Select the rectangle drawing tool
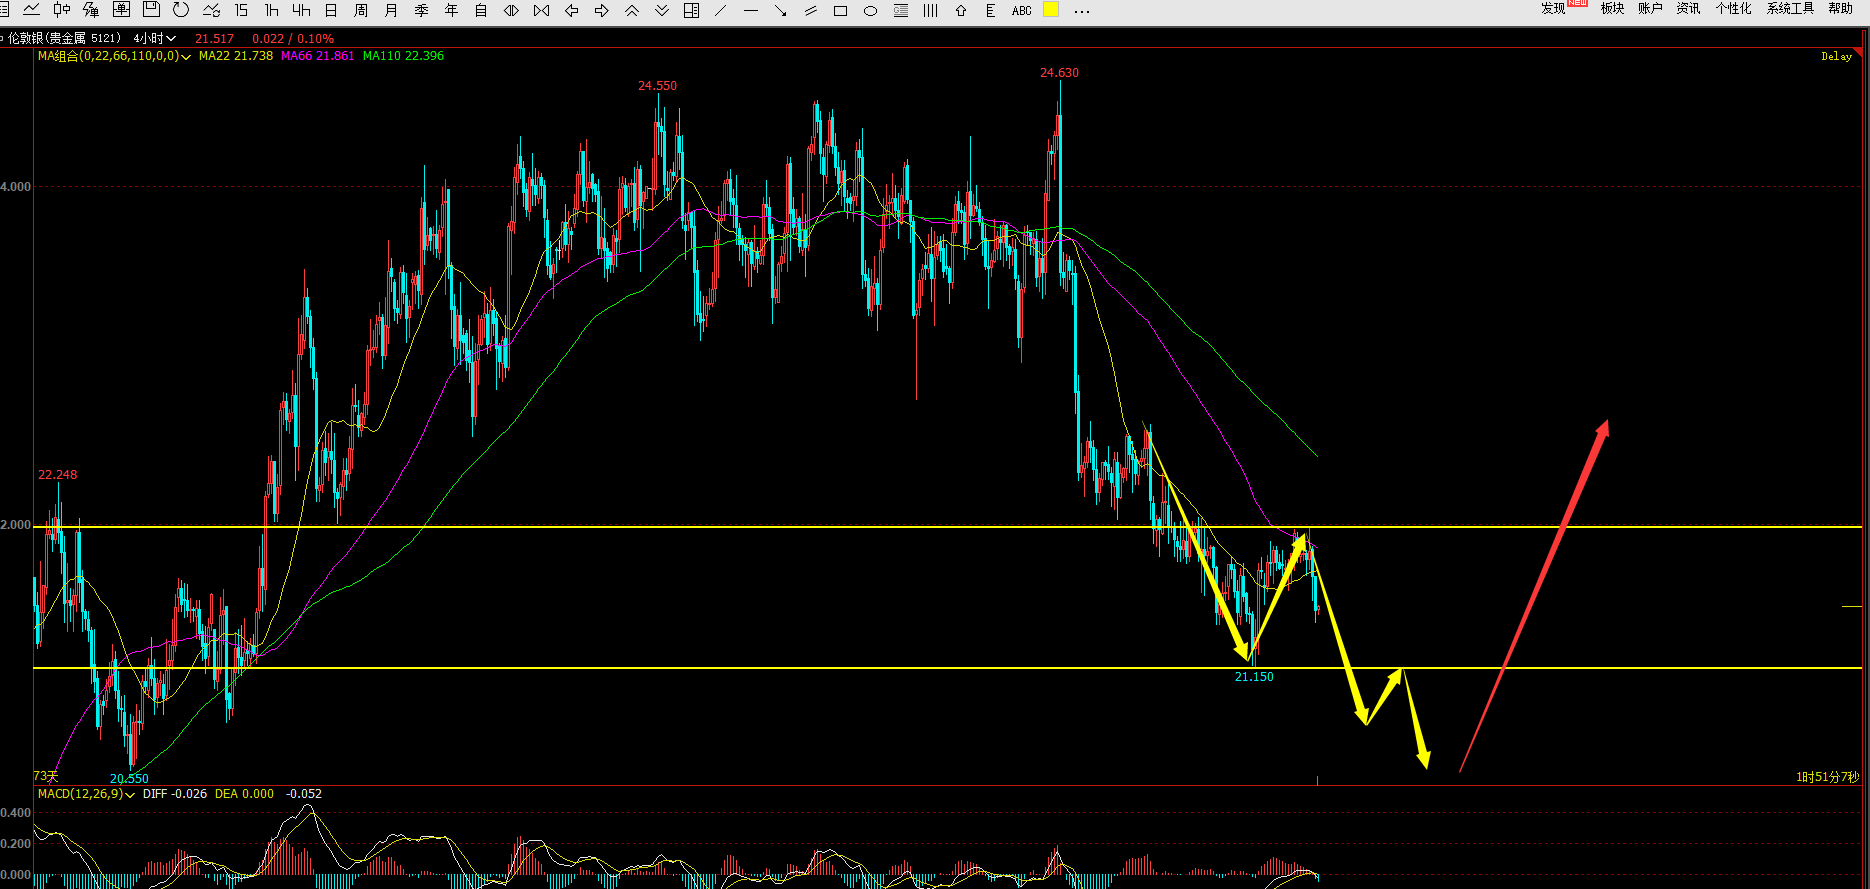 click(840, 11)
